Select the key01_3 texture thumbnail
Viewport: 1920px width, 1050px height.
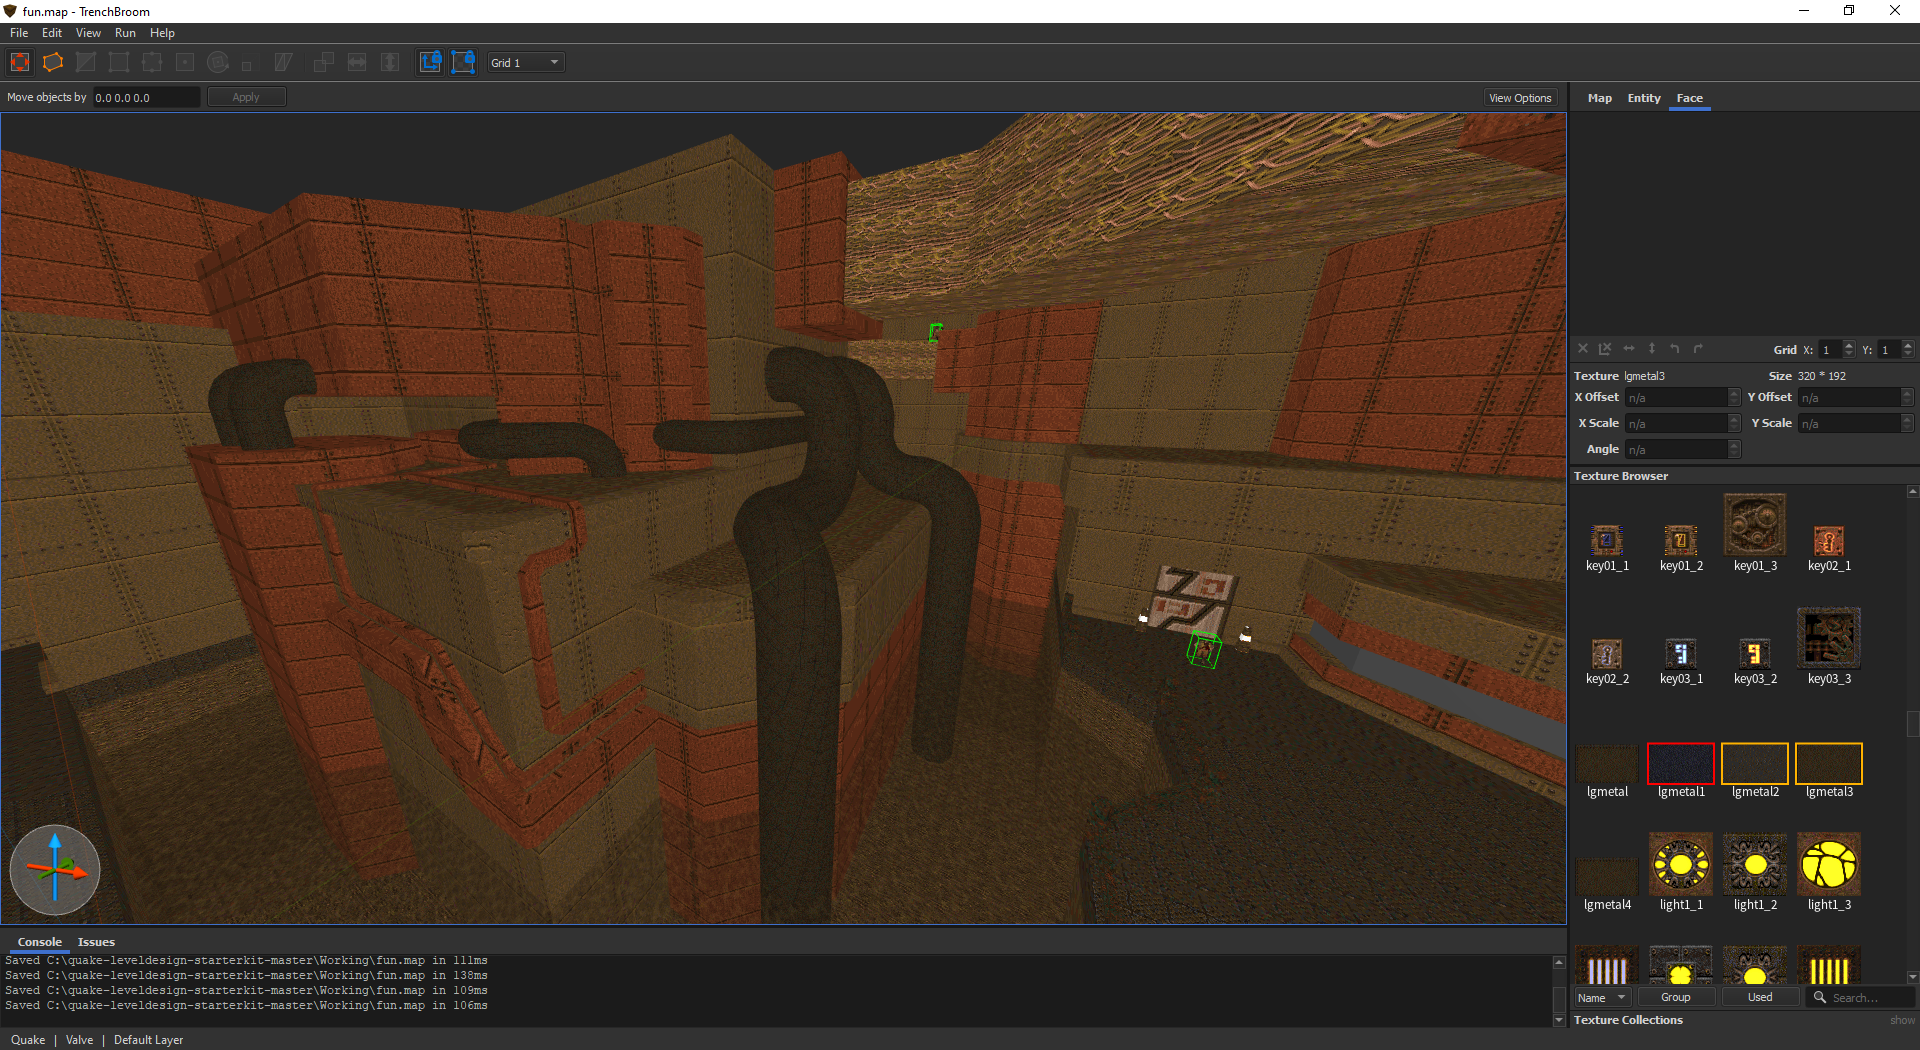click(1755, 524)
